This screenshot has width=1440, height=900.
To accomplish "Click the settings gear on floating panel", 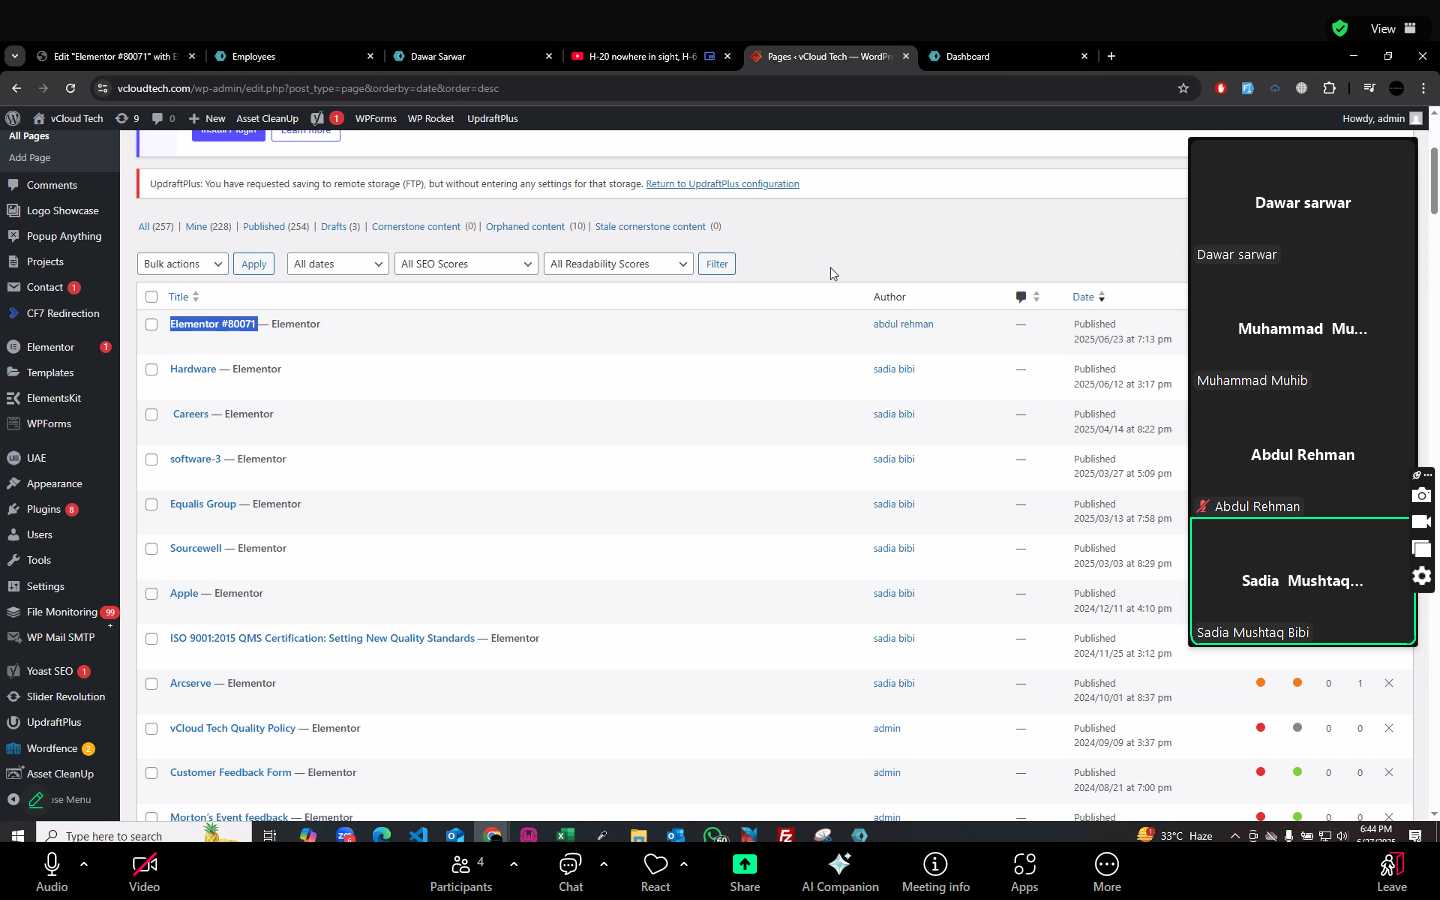I will tap(1422, 576).
